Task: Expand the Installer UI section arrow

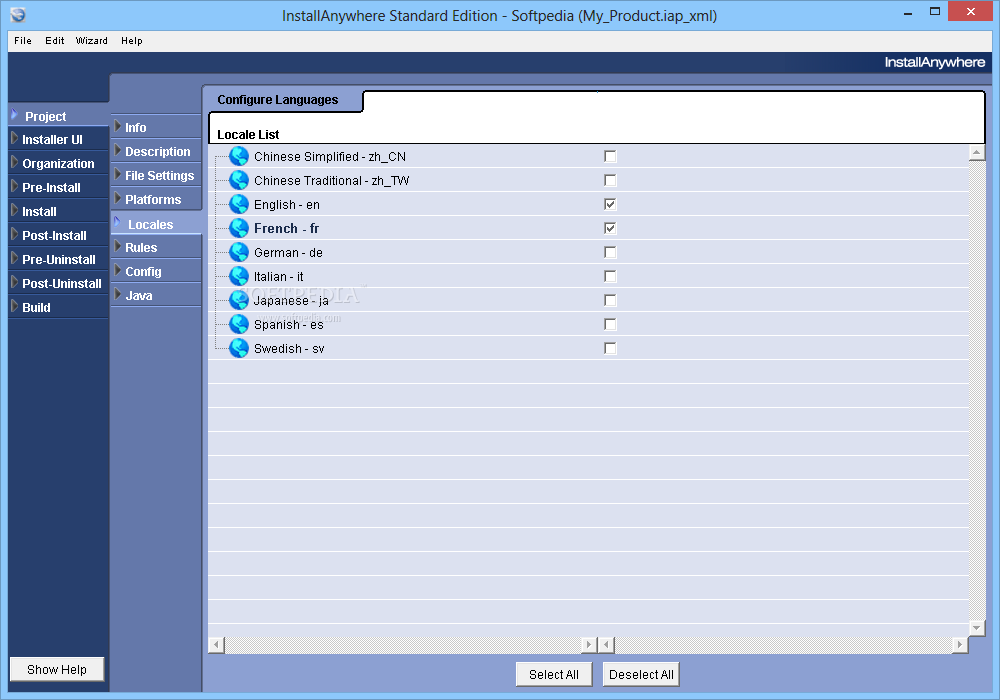Action: (x=15, y=138)
